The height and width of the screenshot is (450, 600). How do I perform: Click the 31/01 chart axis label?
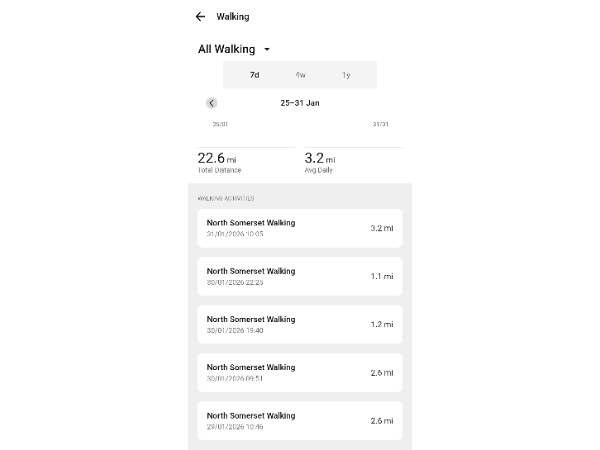coord(380,125)
